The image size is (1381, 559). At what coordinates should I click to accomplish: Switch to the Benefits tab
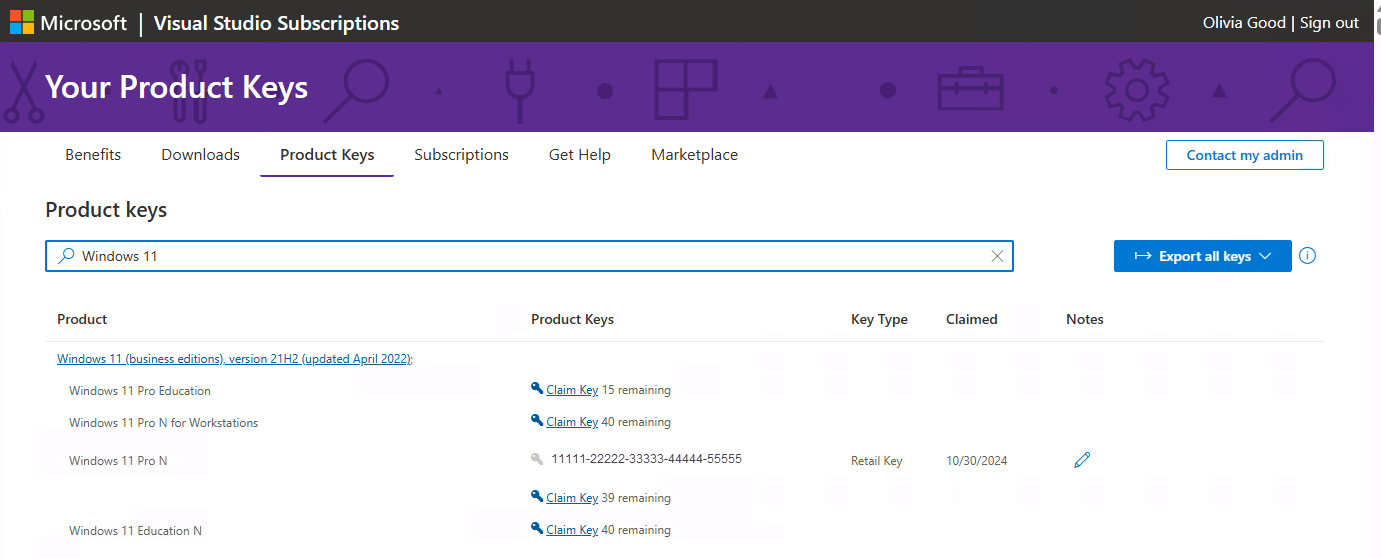click(93, 155)
